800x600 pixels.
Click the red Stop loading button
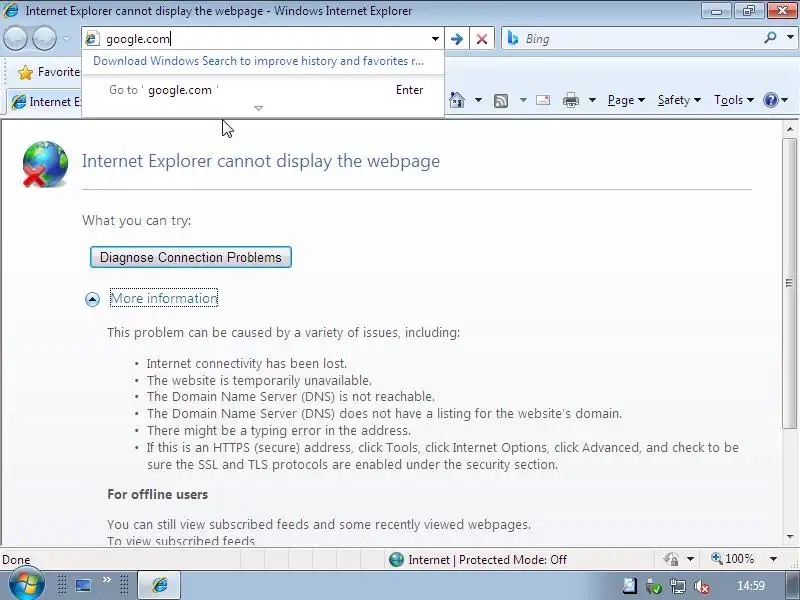(482, 39)
